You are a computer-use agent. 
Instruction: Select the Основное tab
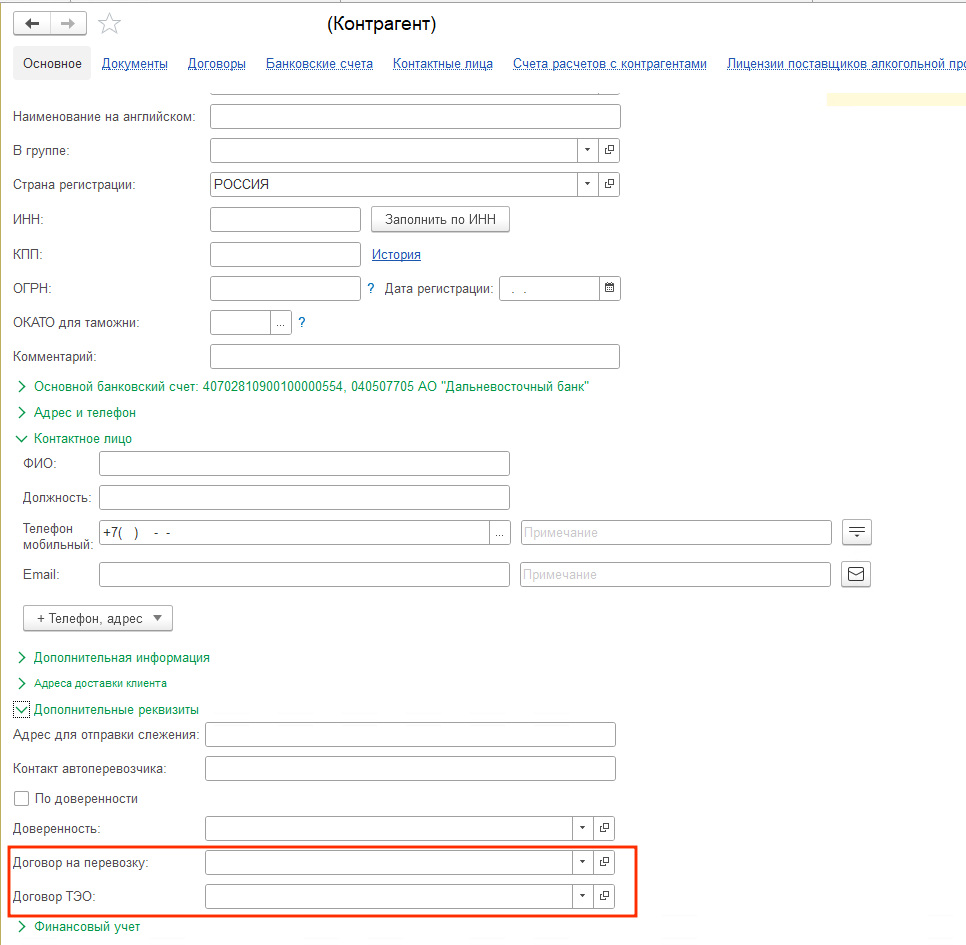pos(52,63)
